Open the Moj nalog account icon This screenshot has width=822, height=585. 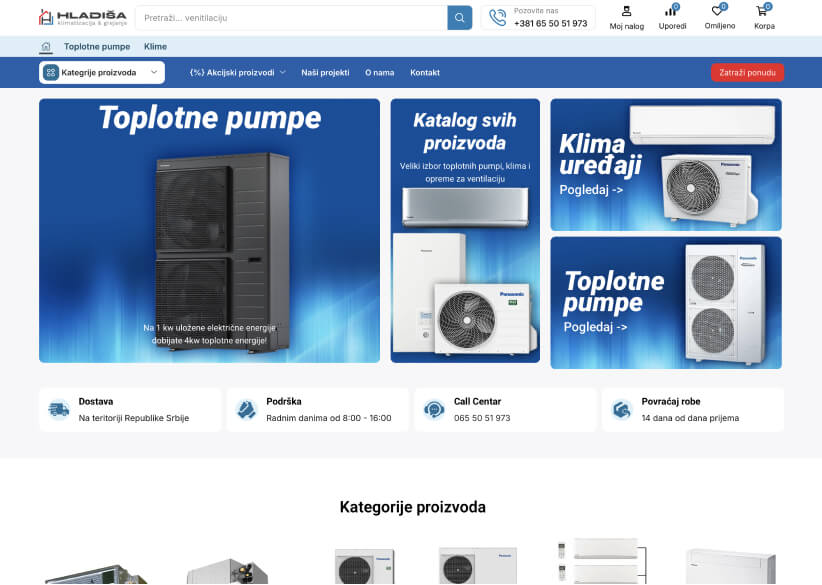(626, 13)
